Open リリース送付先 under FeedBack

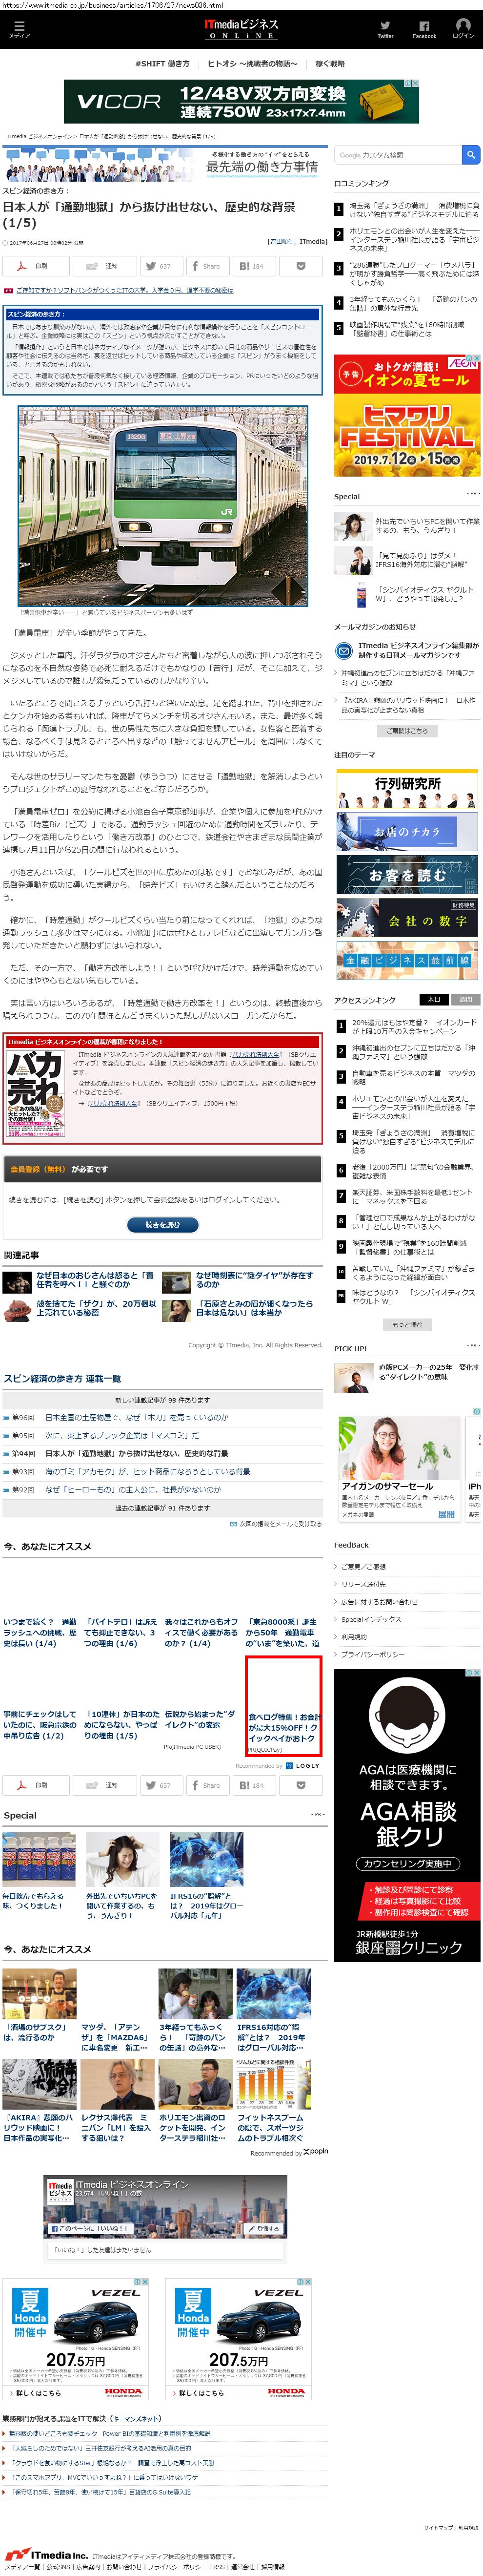pyautogui.click(x=363, y=1584)
